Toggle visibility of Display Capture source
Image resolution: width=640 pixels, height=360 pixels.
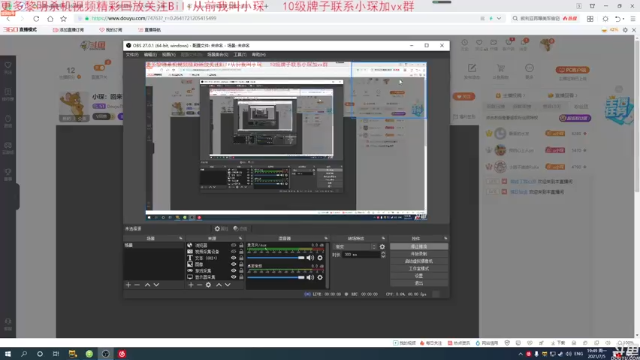pos(233,277)
